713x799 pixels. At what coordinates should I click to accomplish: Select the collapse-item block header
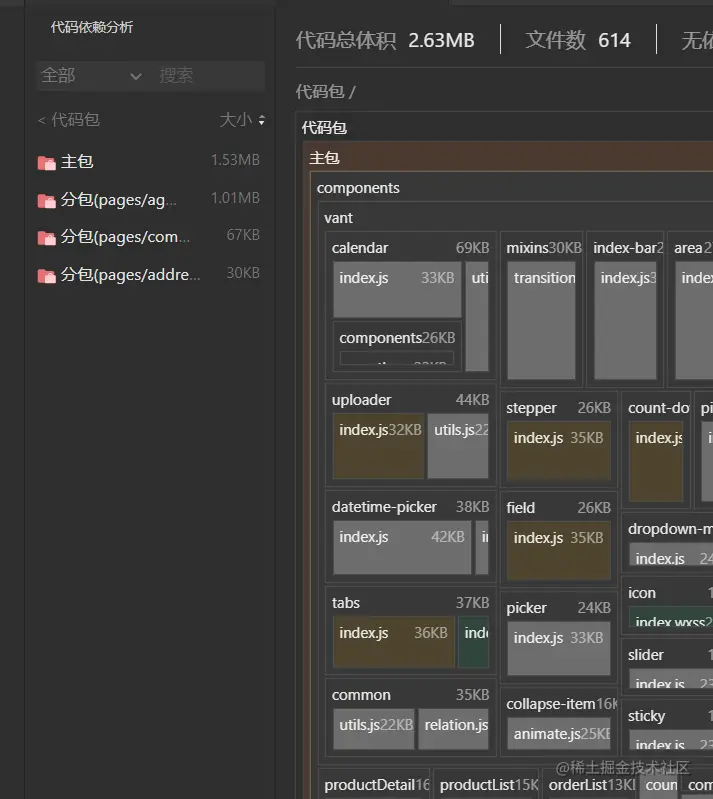[x=560, y=704]
